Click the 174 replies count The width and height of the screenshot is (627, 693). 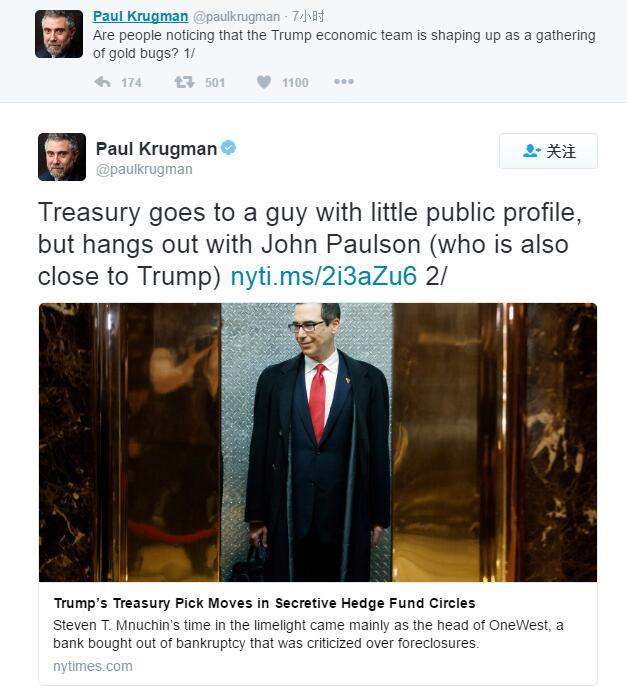click(x=131, y=83)
